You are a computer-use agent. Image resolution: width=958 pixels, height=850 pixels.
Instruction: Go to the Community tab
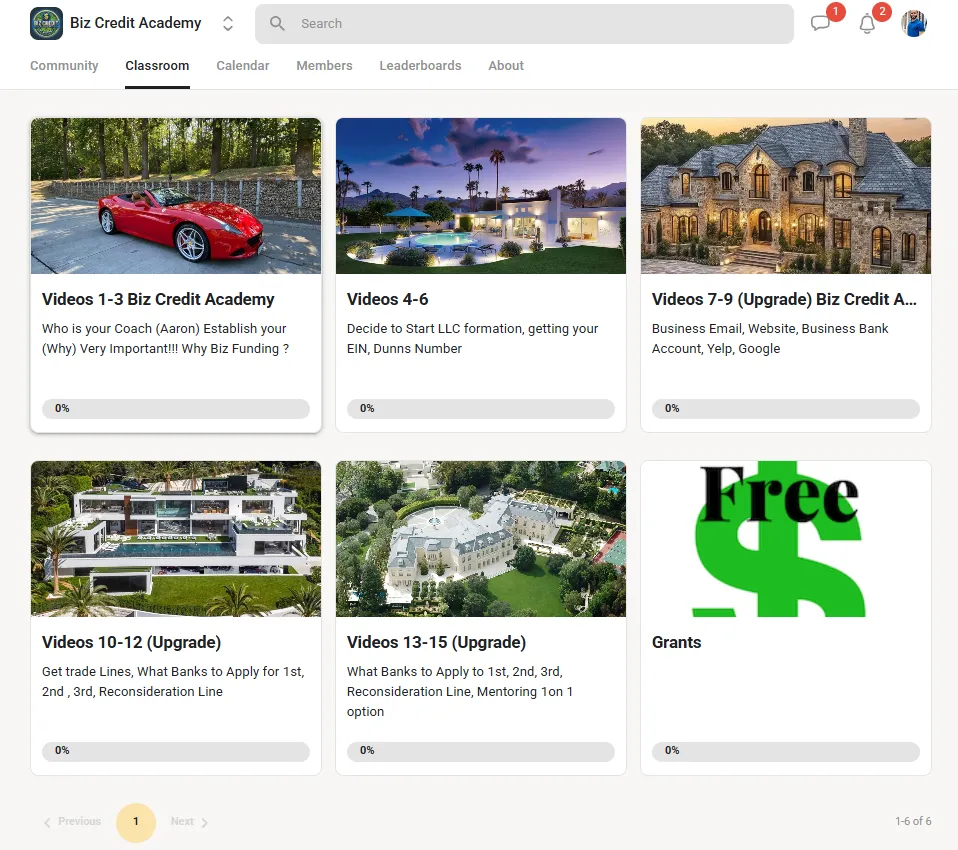click(x=64, y=65)
